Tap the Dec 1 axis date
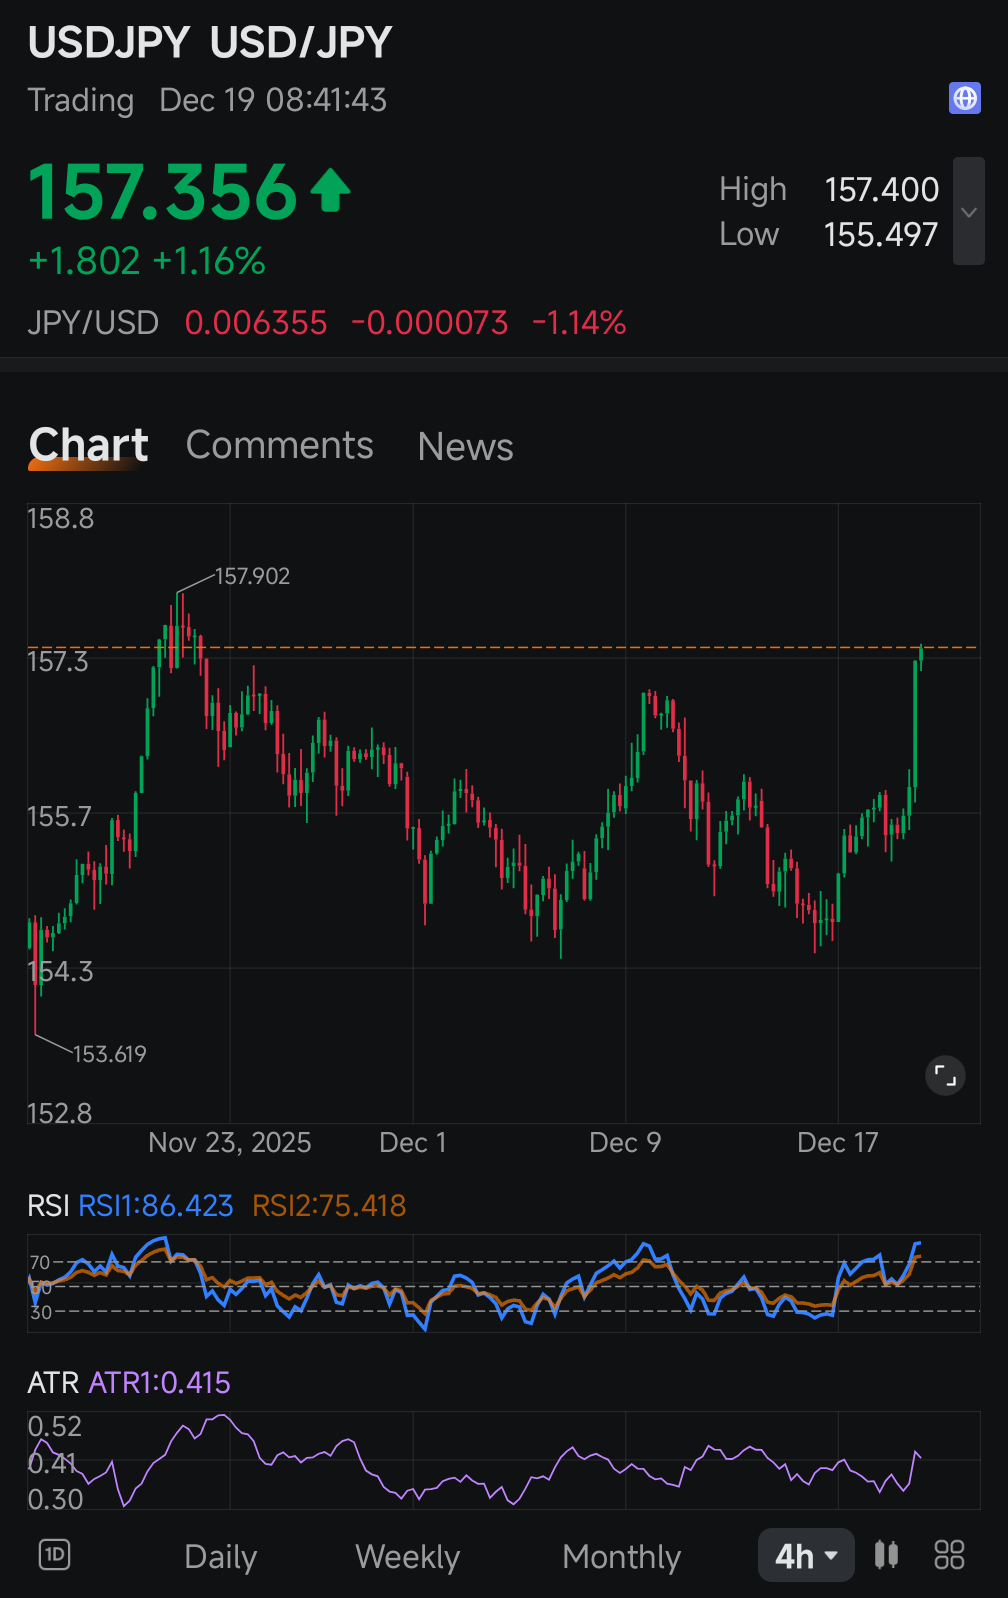Viewport: 1008px width, 1598px height. pyautogui.click(x=413, y=1142)
